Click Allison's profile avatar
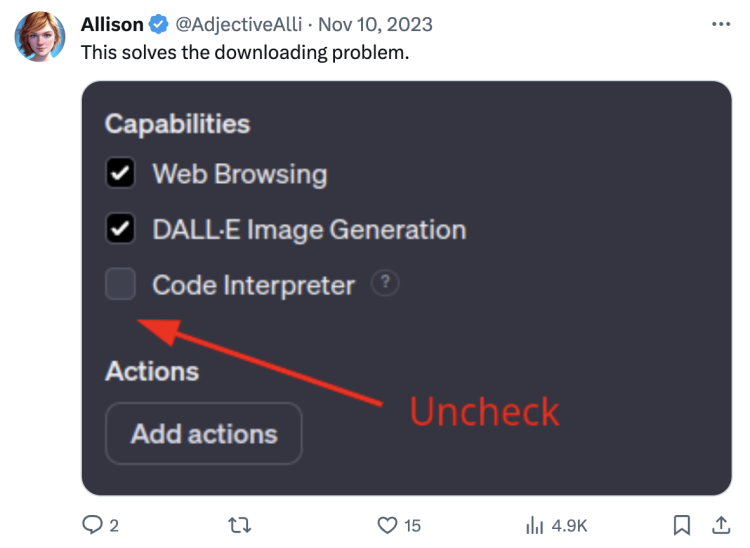This screenshot has height=548, width=750. (40, 37)
